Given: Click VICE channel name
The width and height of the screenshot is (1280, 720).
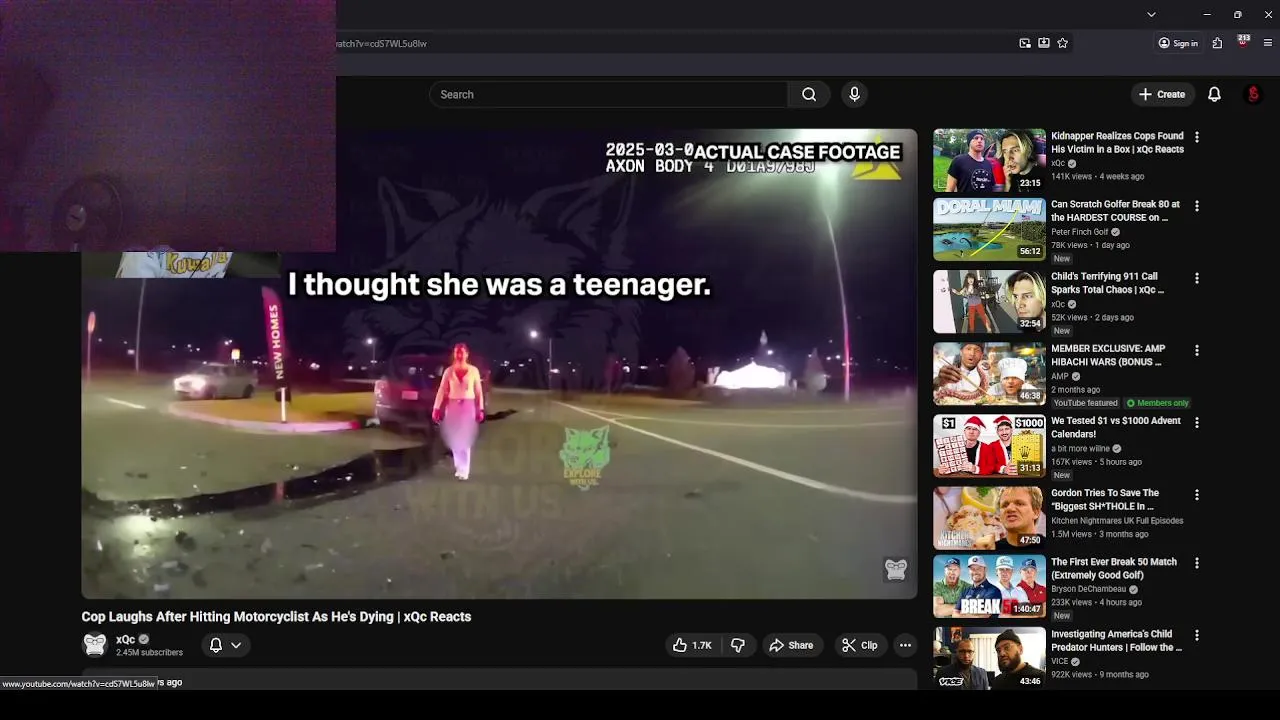Looking at the screenshot, I should pos(1060,661).
